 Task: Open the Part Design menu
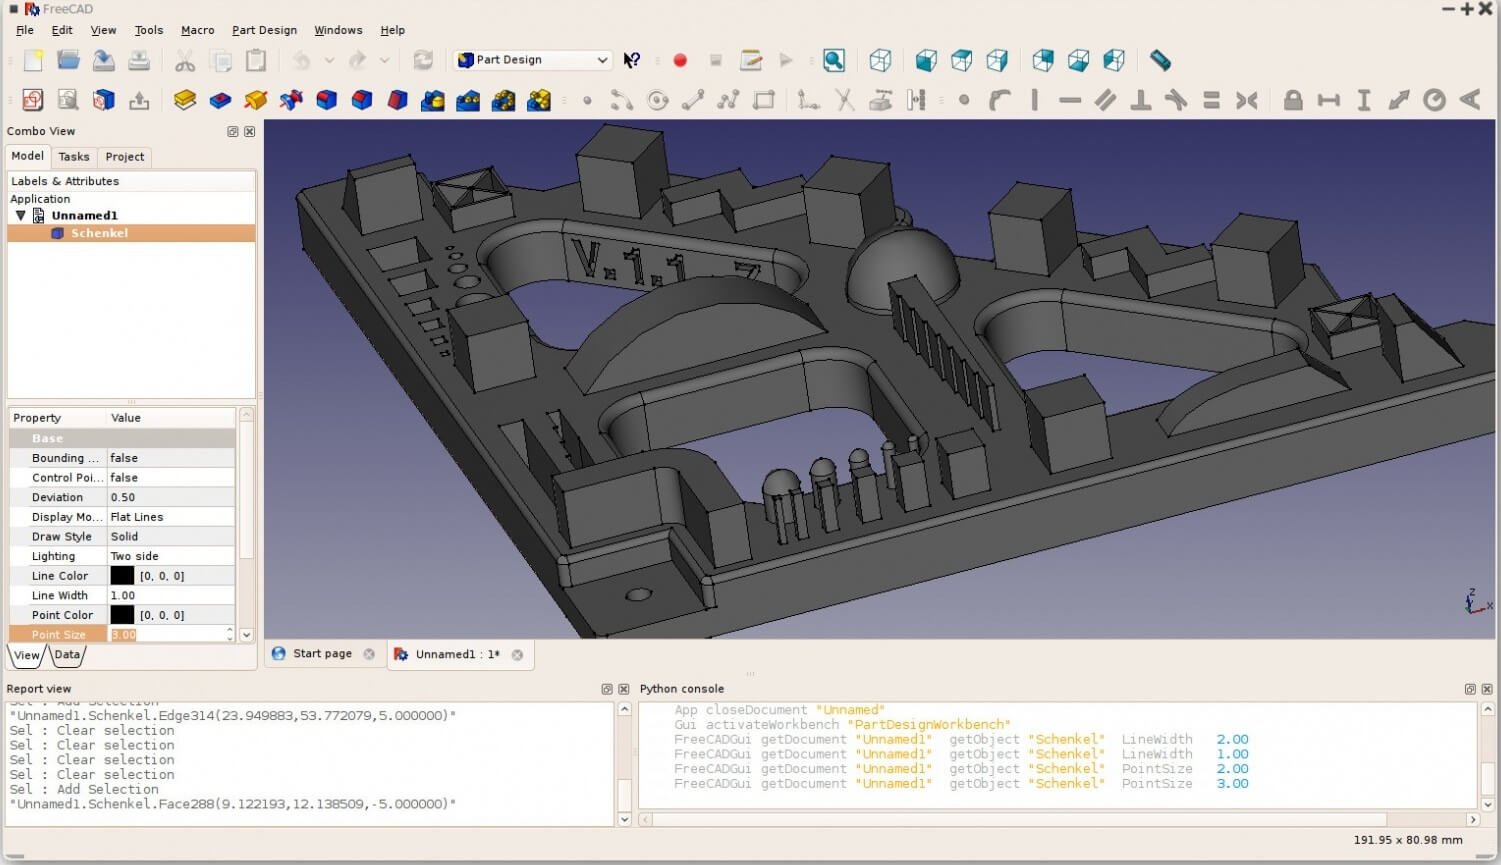264,30
